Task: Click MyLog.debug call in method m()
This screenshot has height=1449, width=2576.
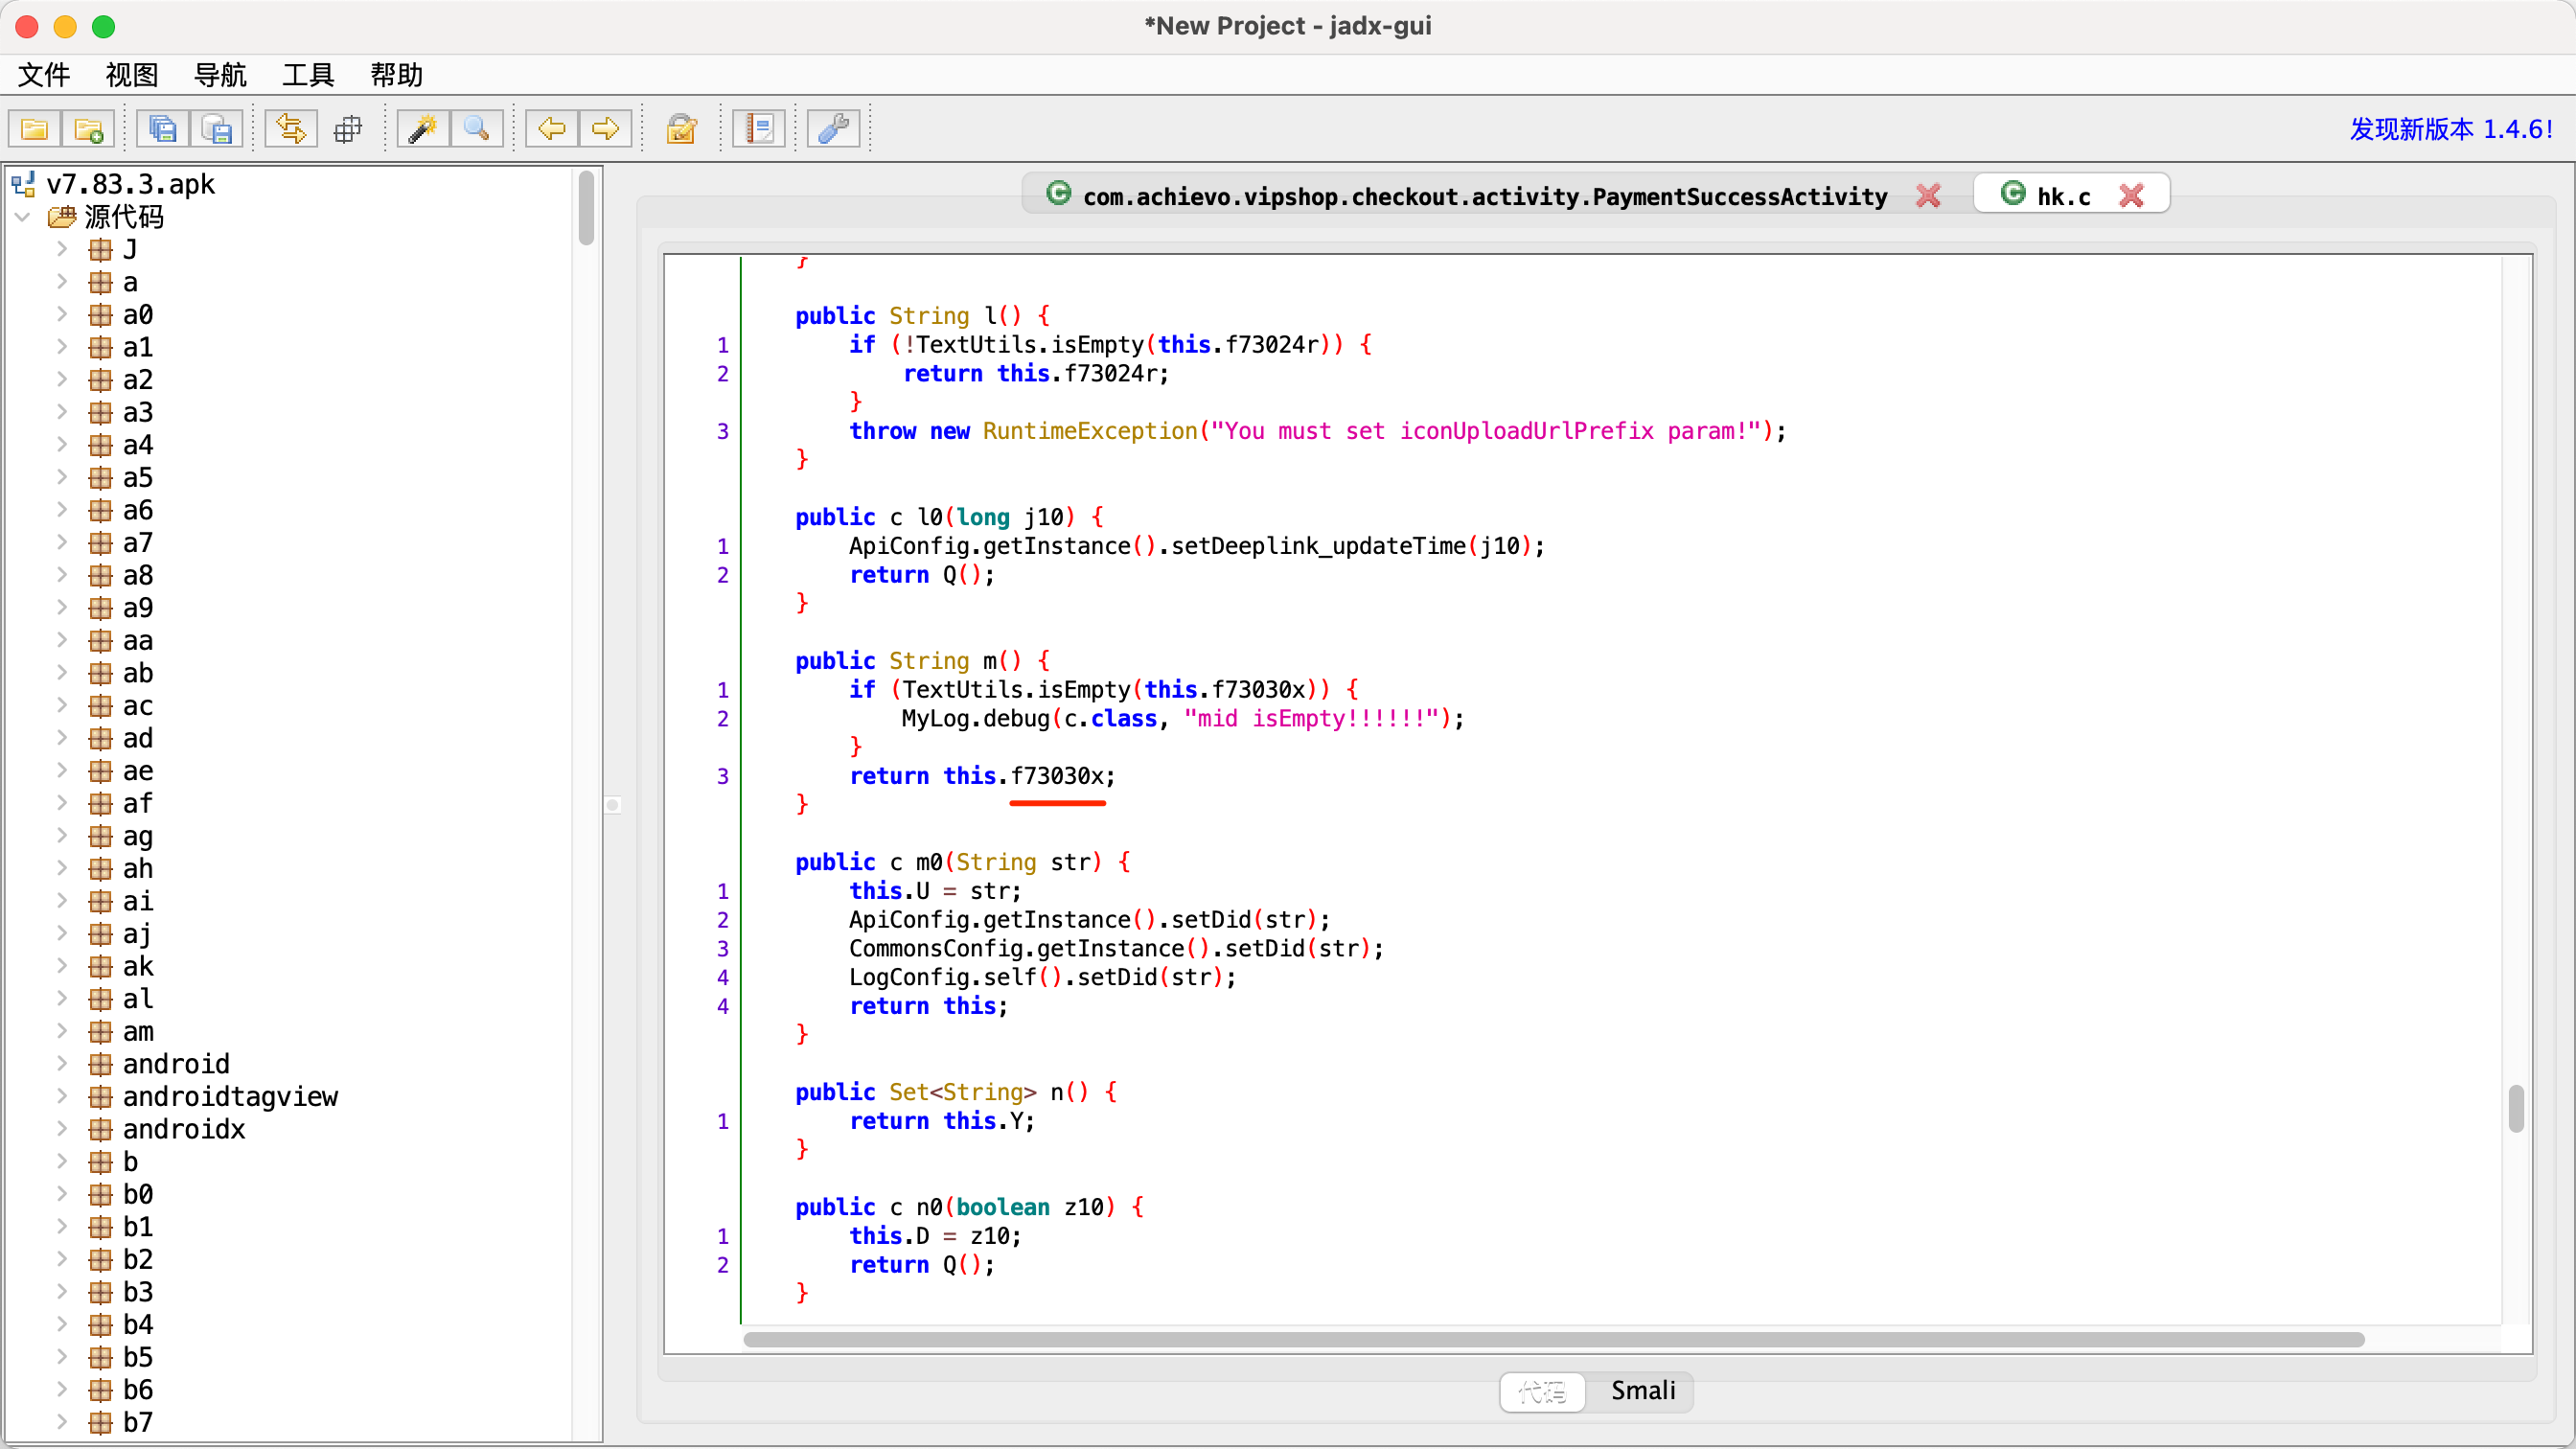Action: (975, 718)
